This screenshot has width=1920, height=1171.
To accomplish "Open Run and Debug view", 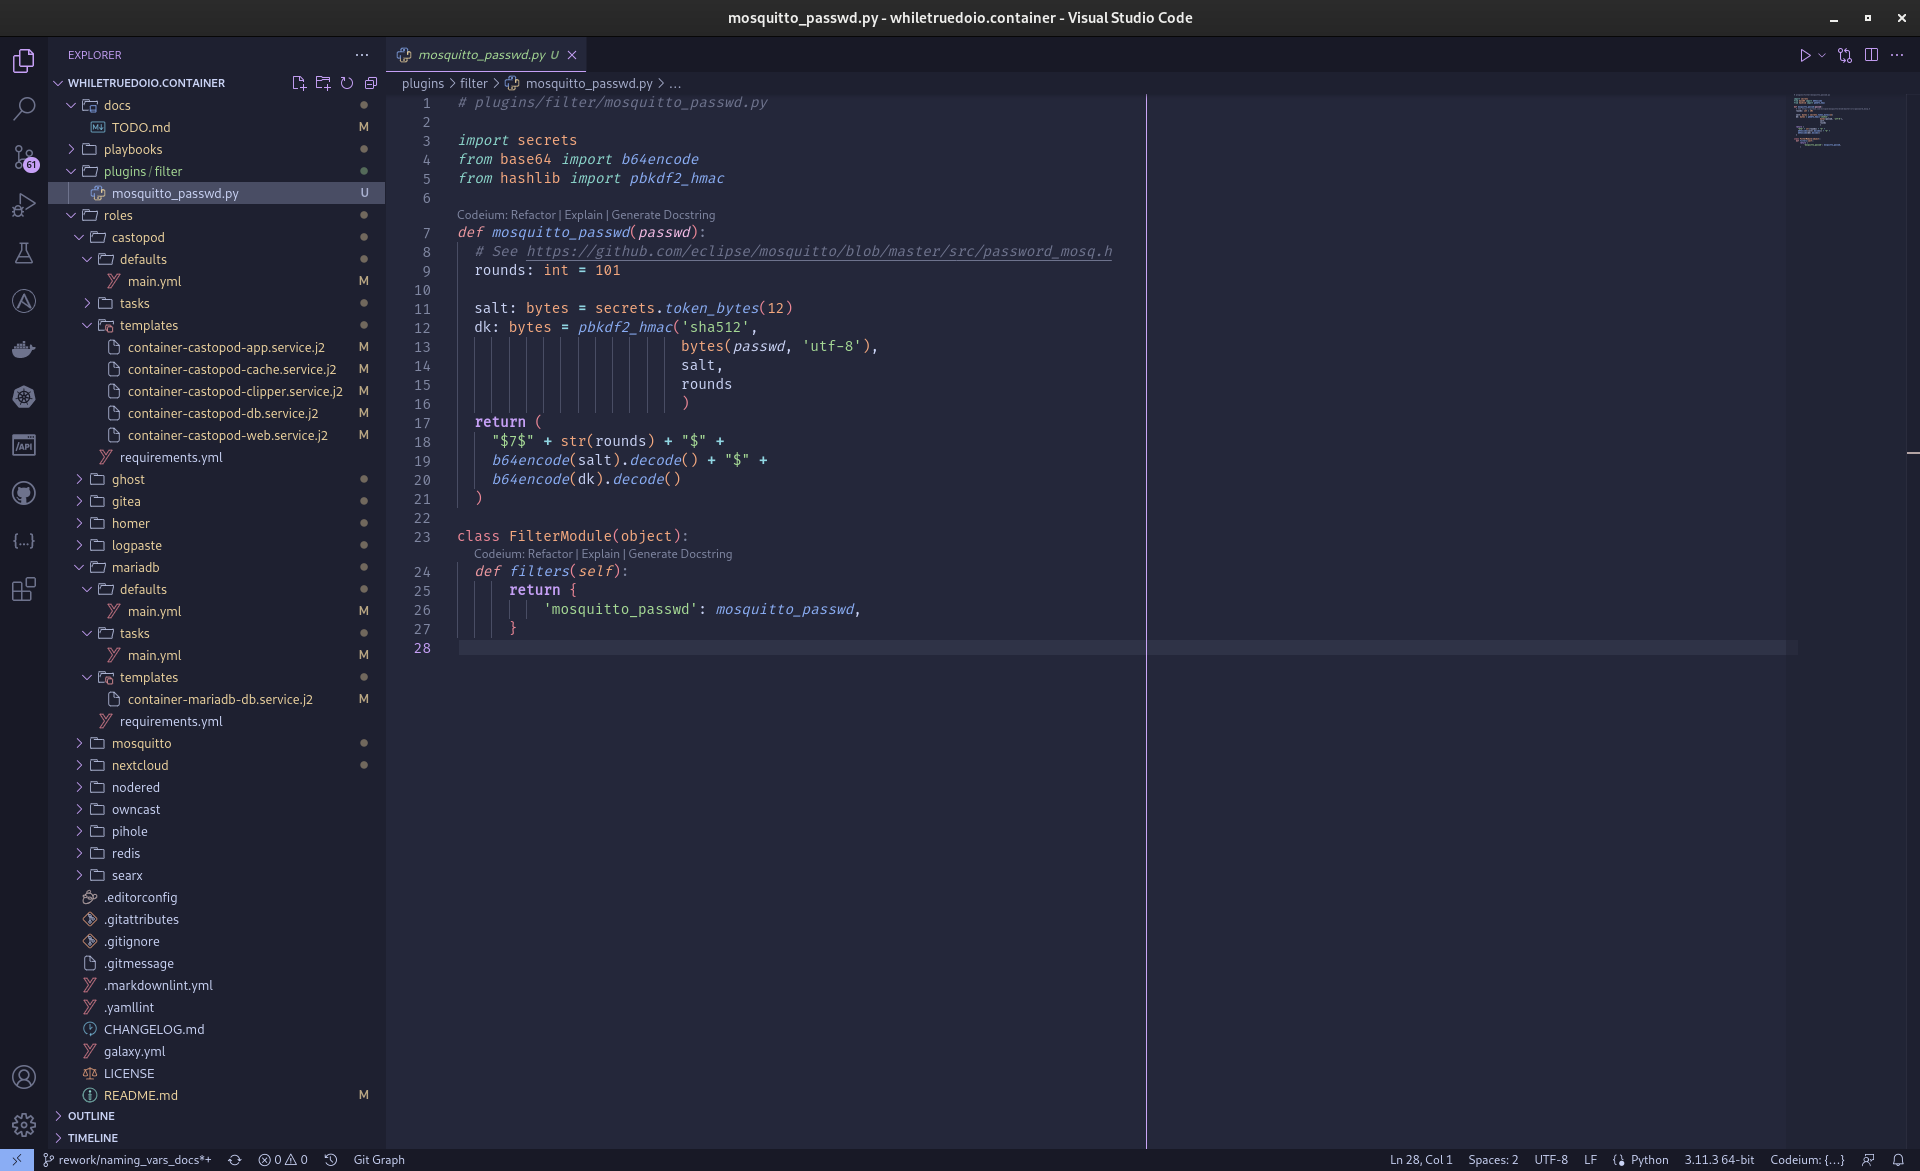I will (x=24, y=205).
